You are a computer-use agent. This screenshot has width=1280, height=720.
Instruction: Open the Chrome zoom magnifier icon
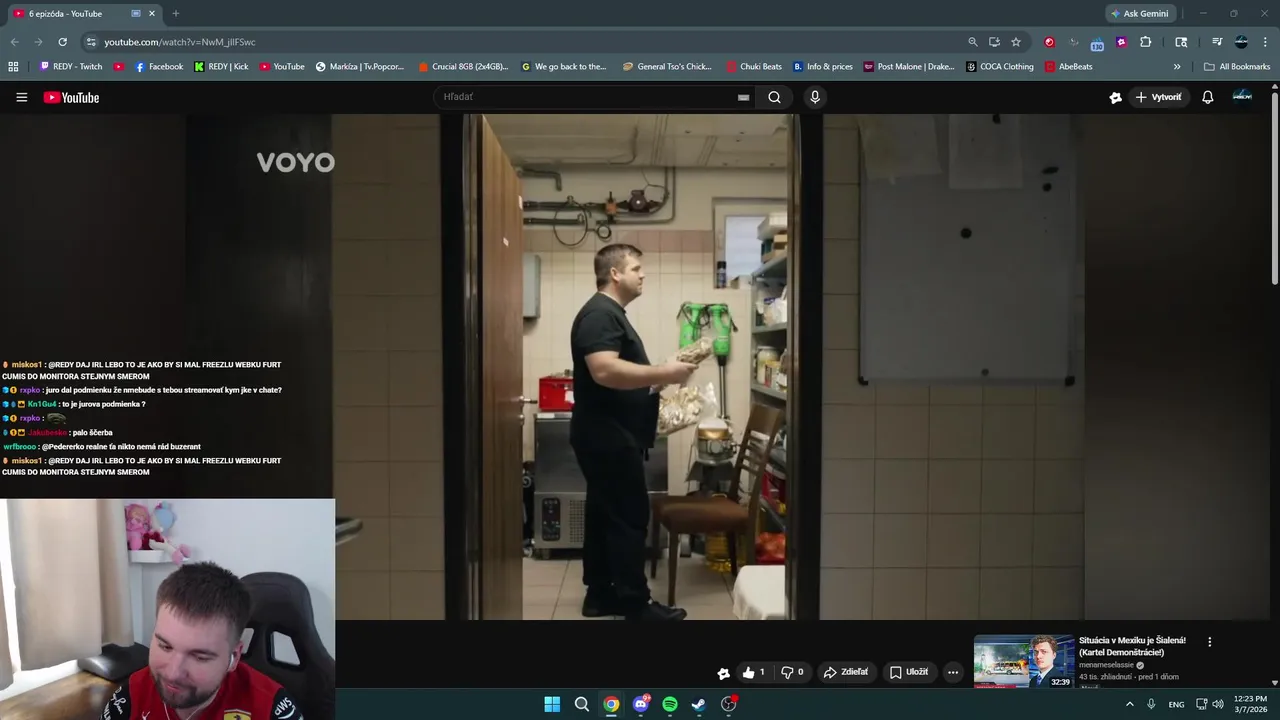(972, 42)
